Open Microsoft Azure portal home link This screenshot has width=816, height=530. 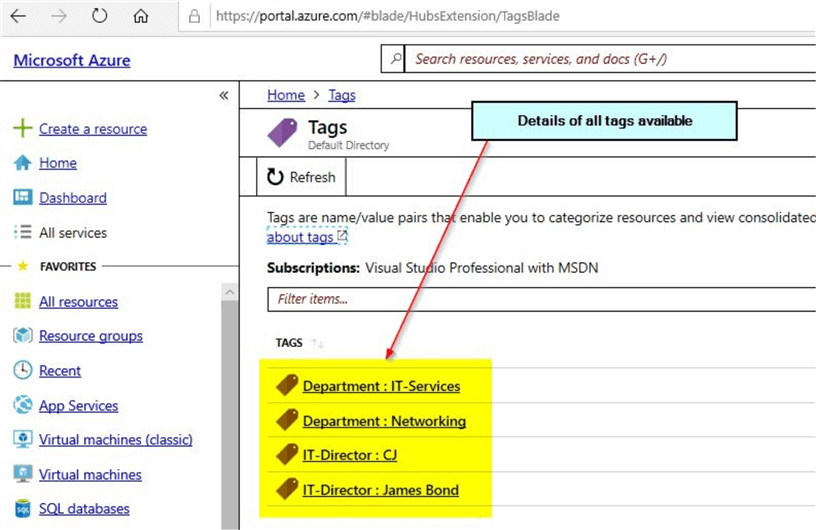point(72,60)
